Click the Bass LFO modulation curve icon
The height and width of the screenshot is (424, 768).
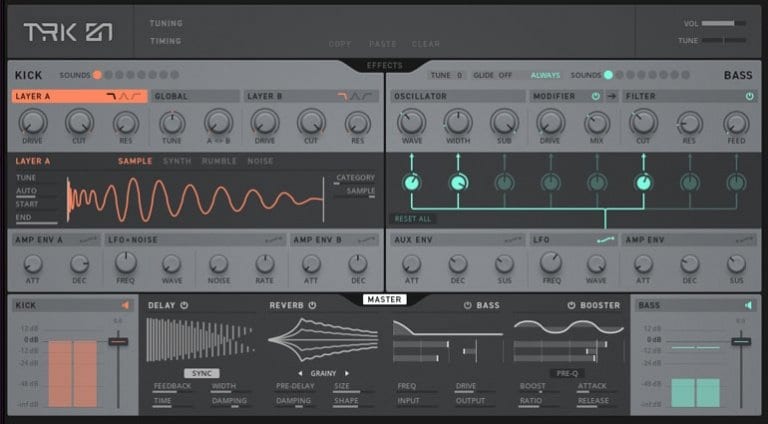click(606, 240)
